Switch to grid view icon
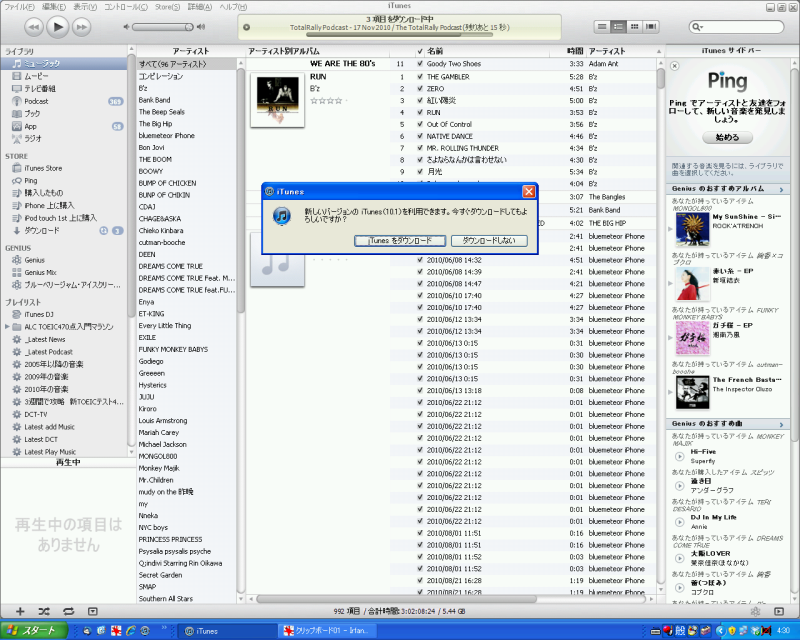Image resolution: width=800 pixels, height=640 pixels. pos(634,27)
